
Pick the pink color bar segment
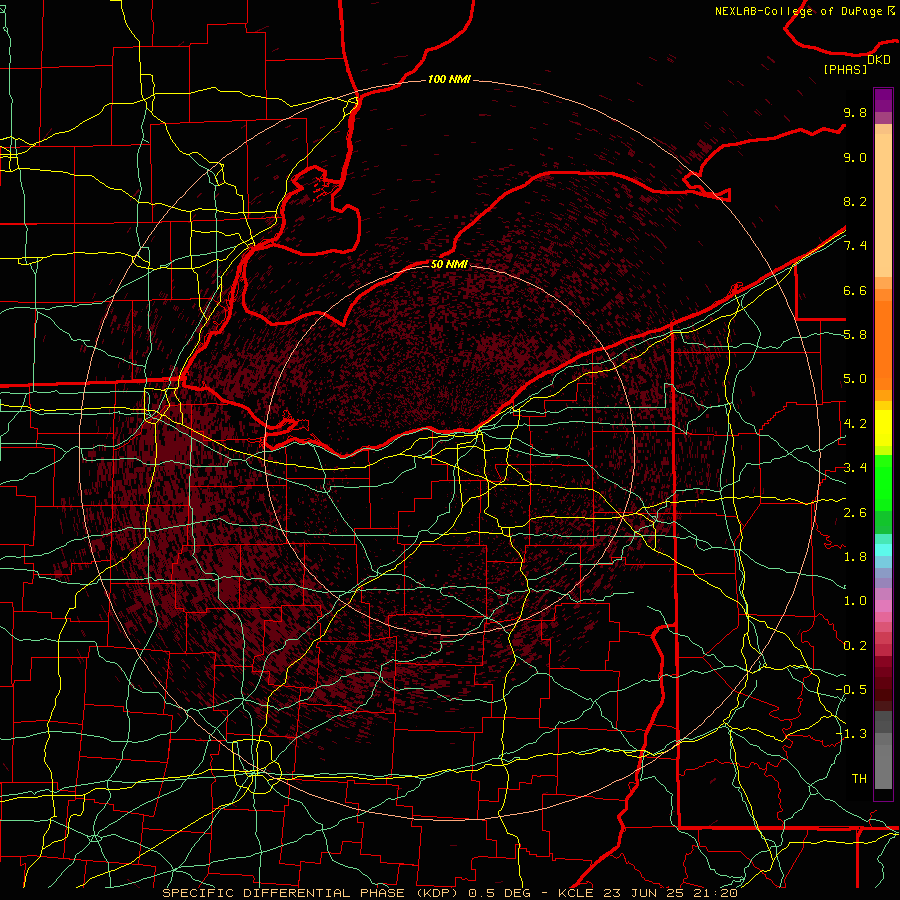883,605
